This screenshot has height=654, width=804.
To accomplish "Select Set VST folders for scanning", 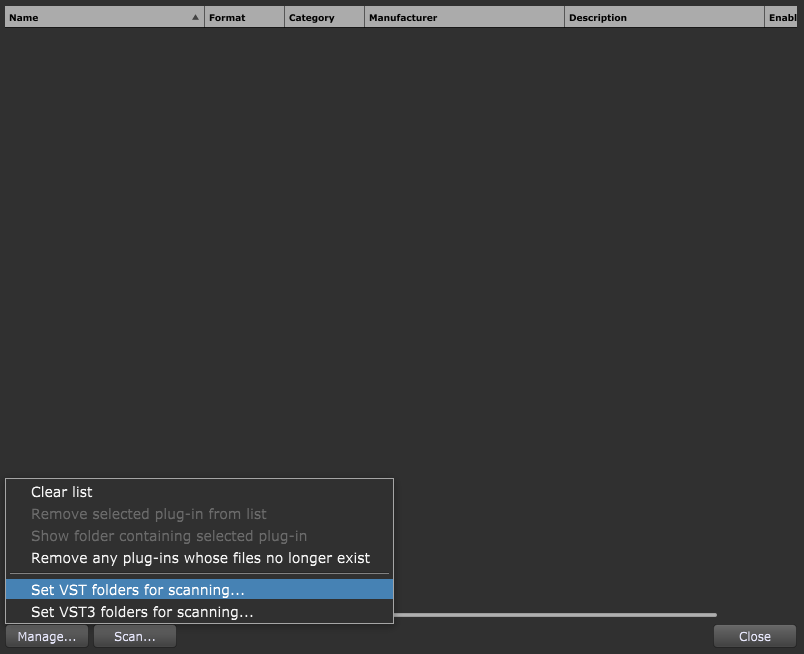I will click(199, 590).
